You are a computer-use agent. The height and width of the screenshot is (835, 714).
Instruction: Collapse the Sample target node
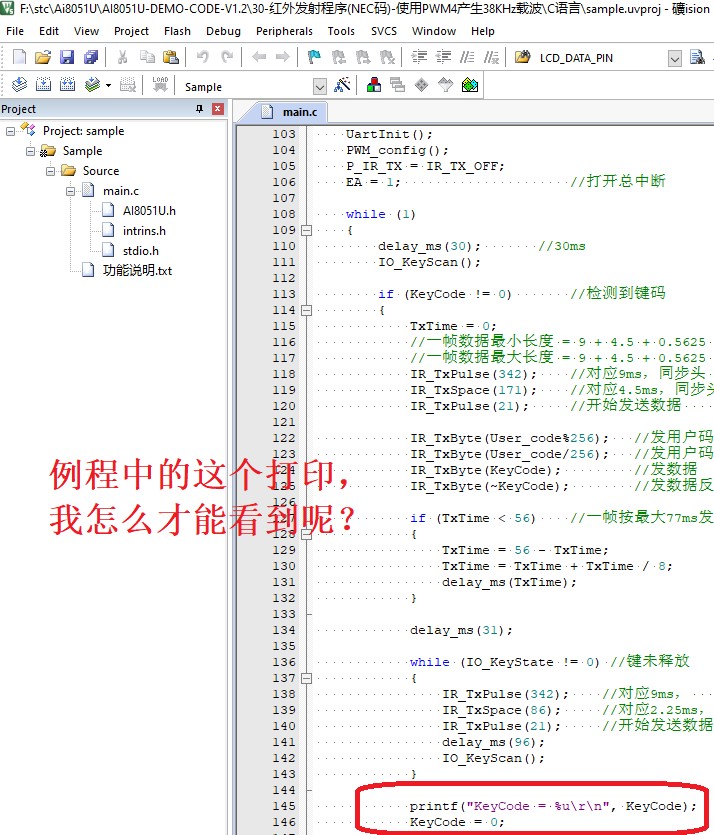30,151
